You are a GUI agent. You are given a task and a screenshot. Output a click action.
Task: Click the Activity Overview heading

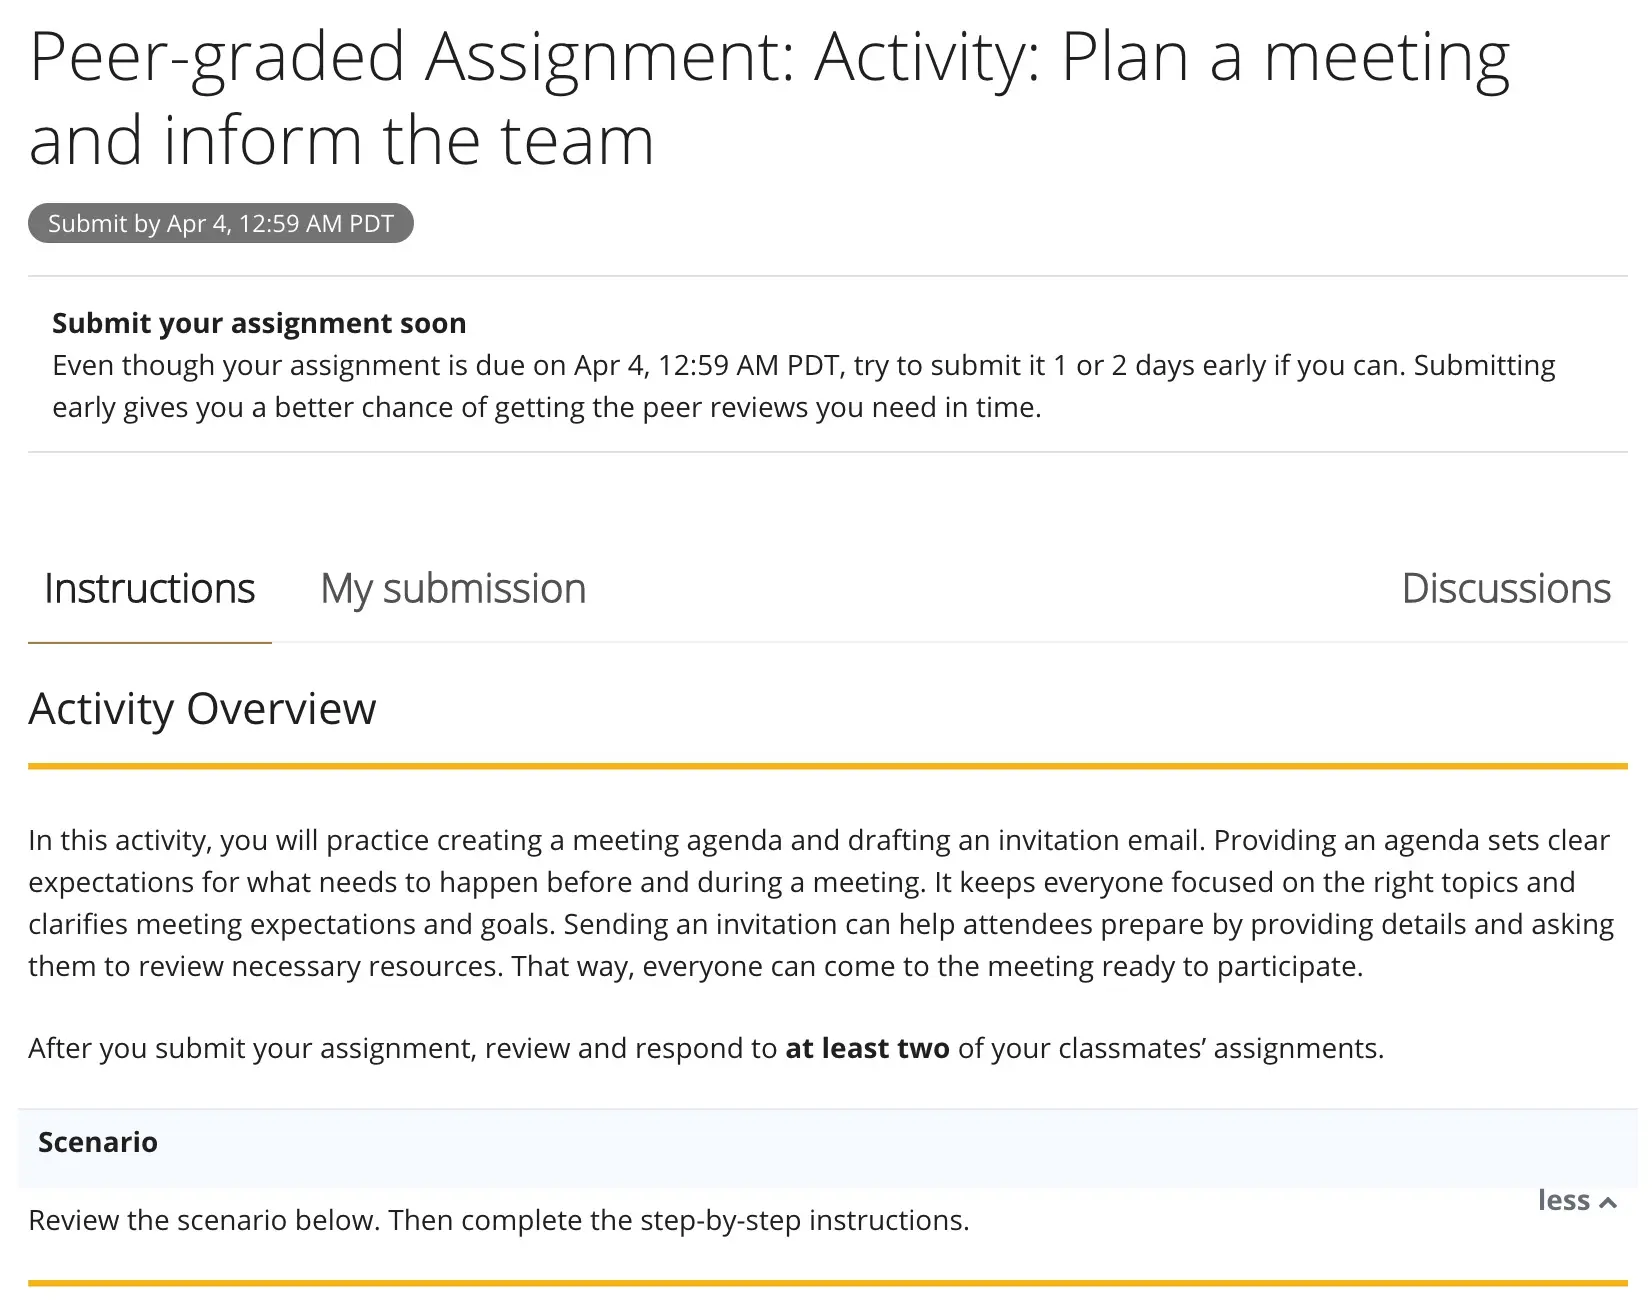[x=203, y=709]
